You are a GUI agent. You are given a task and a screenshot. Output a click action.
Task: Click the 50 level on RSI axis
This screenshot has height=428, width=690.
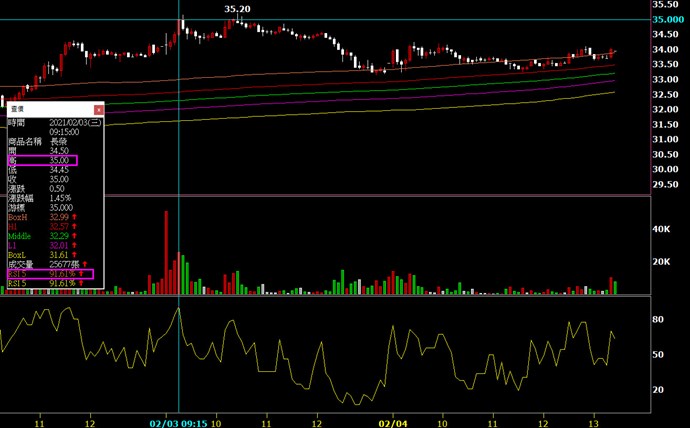657,355
